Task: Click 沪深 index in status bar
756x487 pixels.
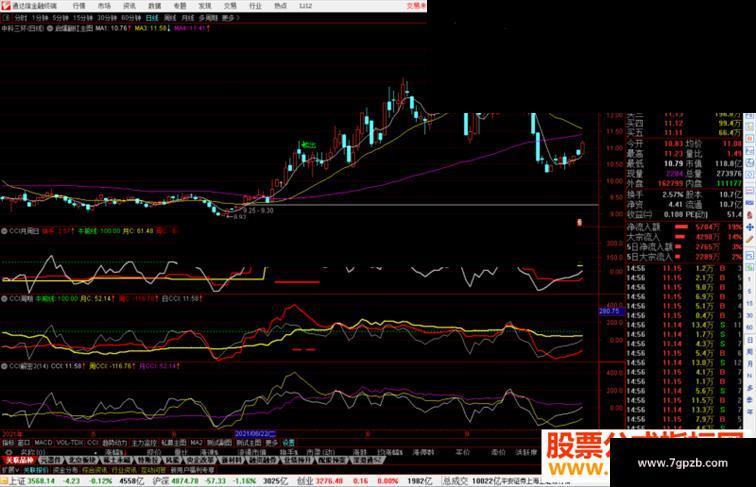Action: [161, 481]
